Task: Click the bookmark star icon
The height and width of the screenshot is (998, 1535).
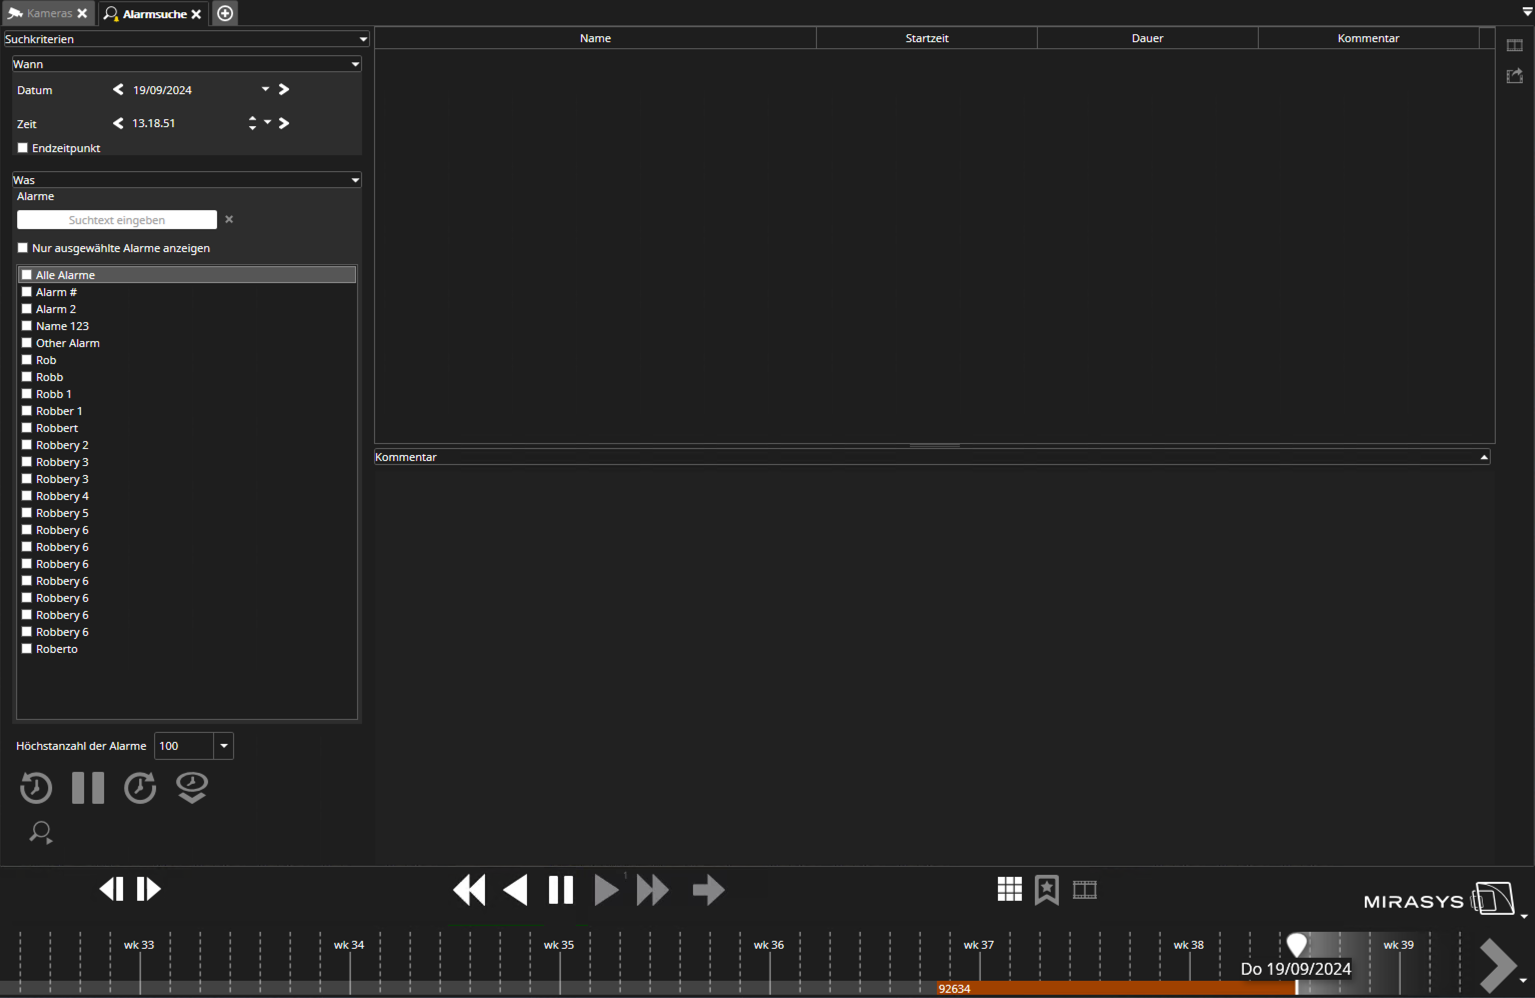Action: pos(1047,889)
